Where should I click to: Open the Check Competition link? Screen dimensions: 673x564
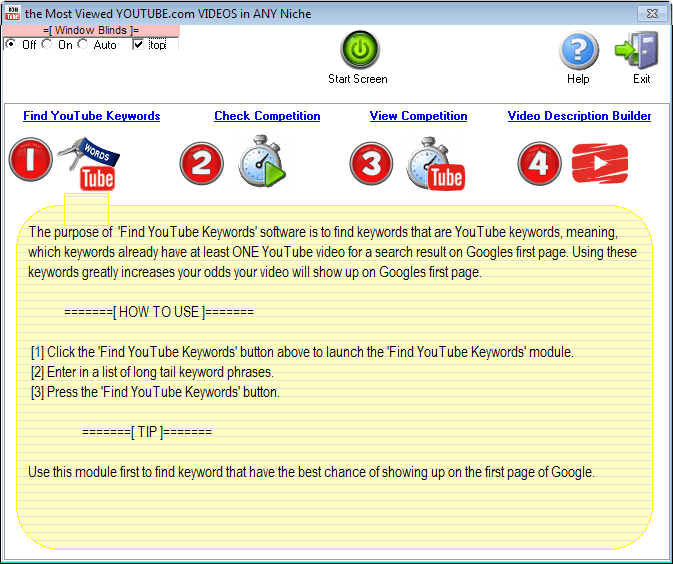267,116
